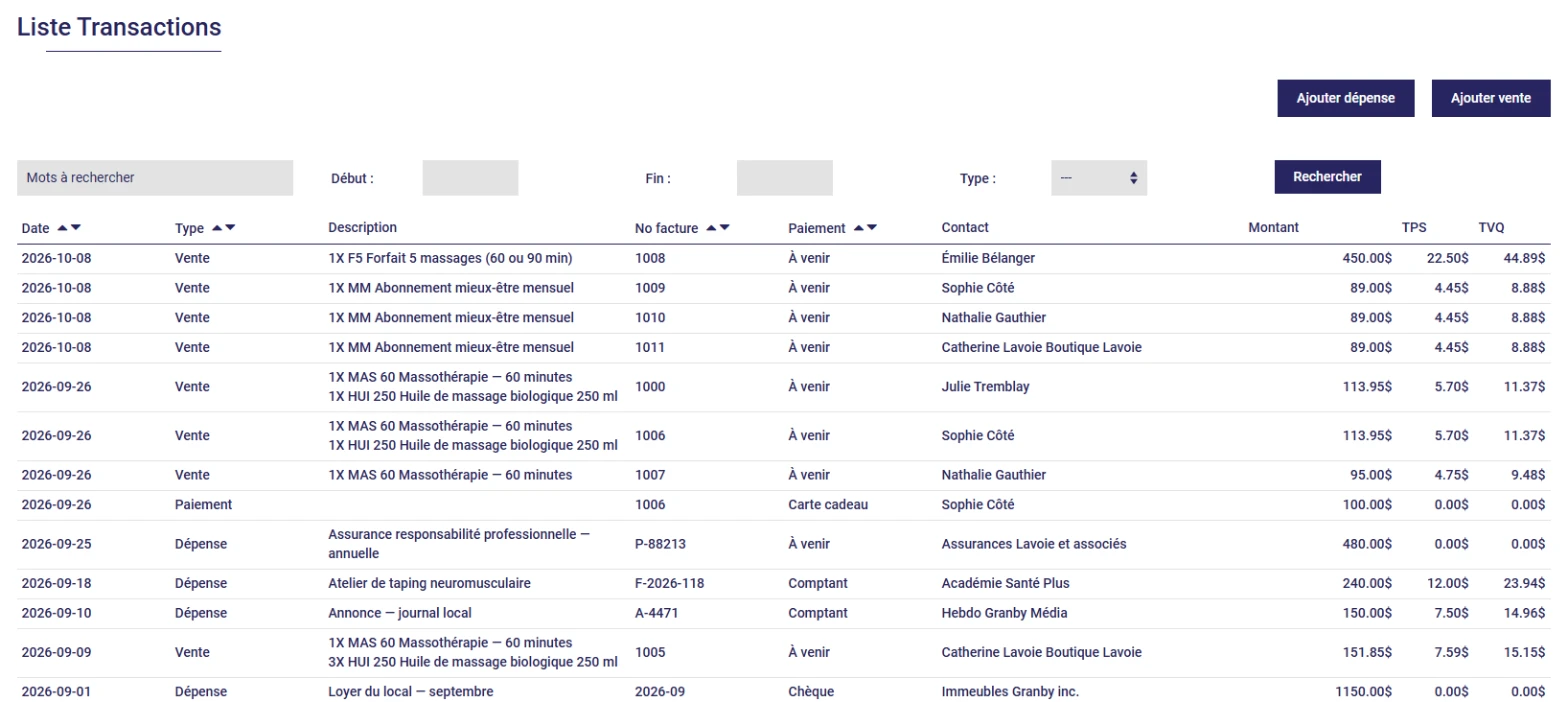
Task: Click the Chèque payment cell
Action: click(x=811, y=692)
